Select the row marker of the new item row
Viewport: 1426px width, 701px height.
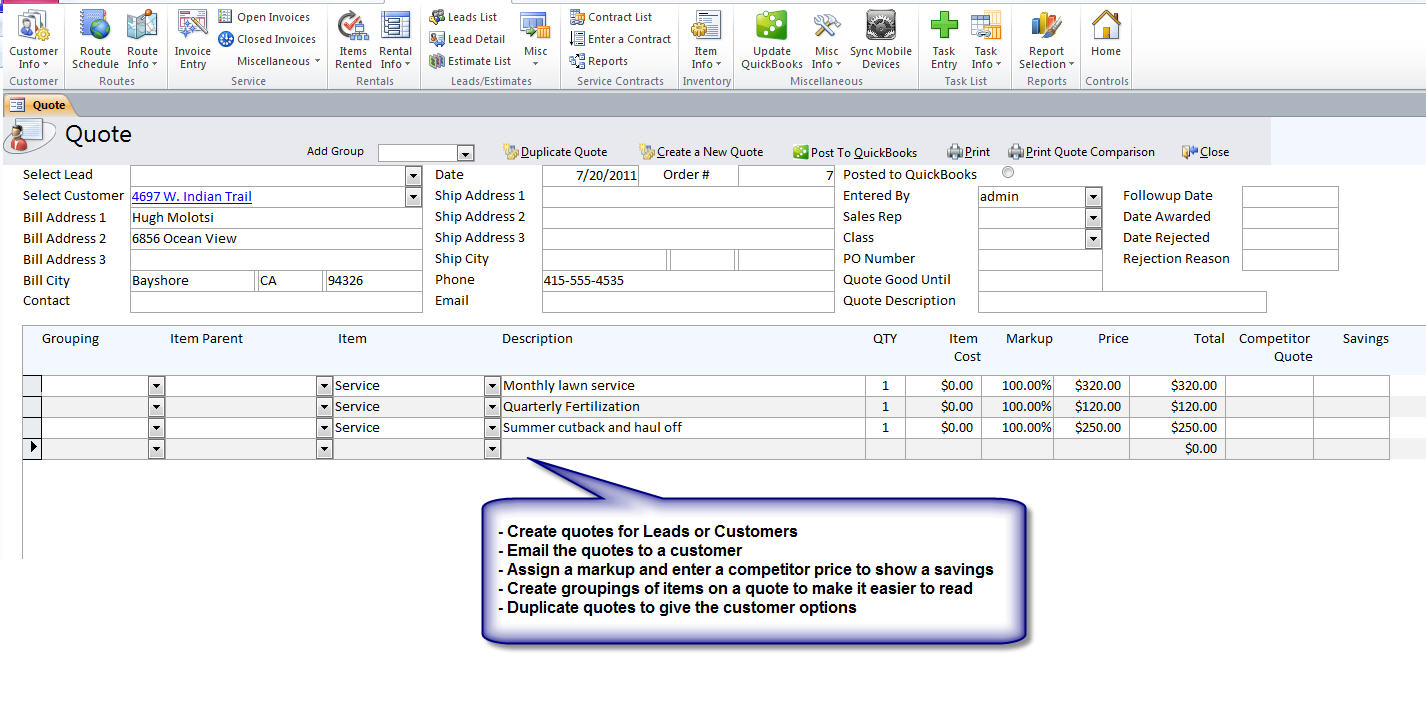tap(32, 448)
